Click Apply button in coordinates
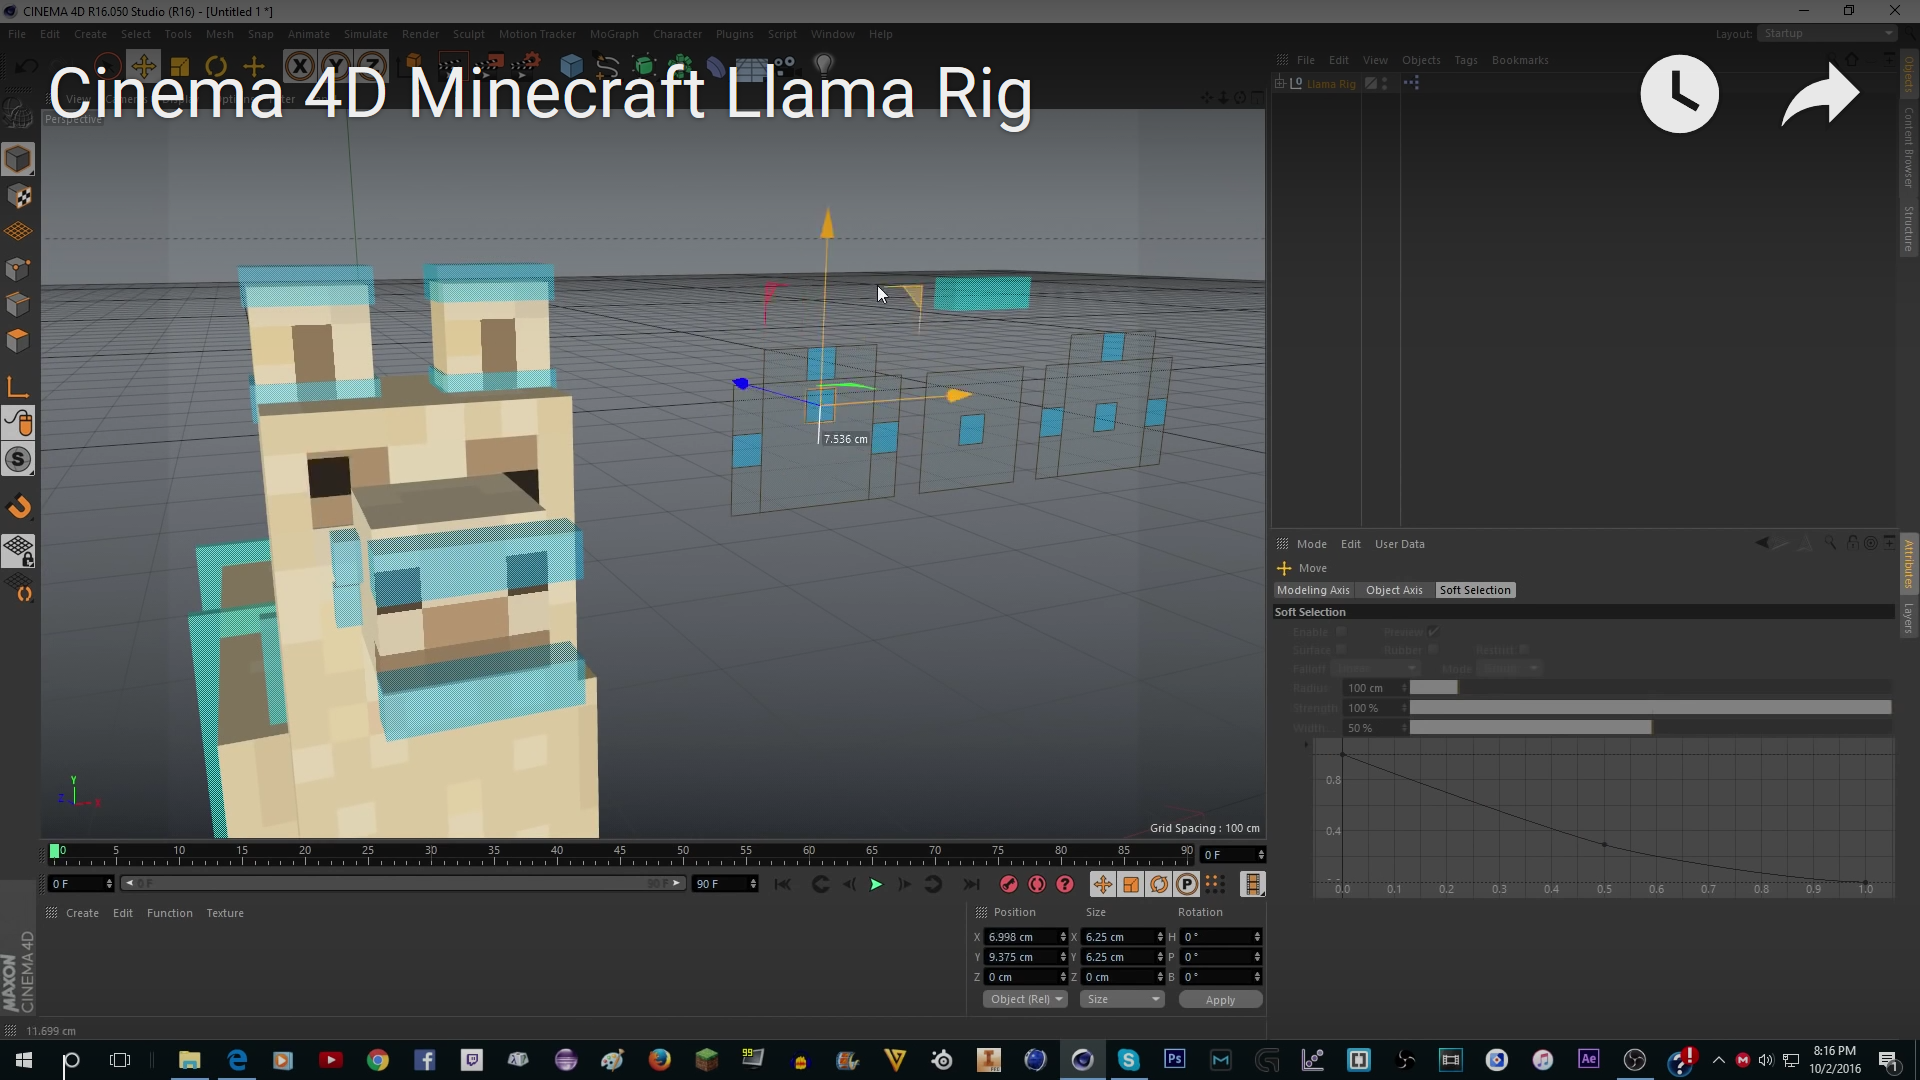Image resolution: width=1920 pixels, height=1080 pixels. coord(1220,999)
